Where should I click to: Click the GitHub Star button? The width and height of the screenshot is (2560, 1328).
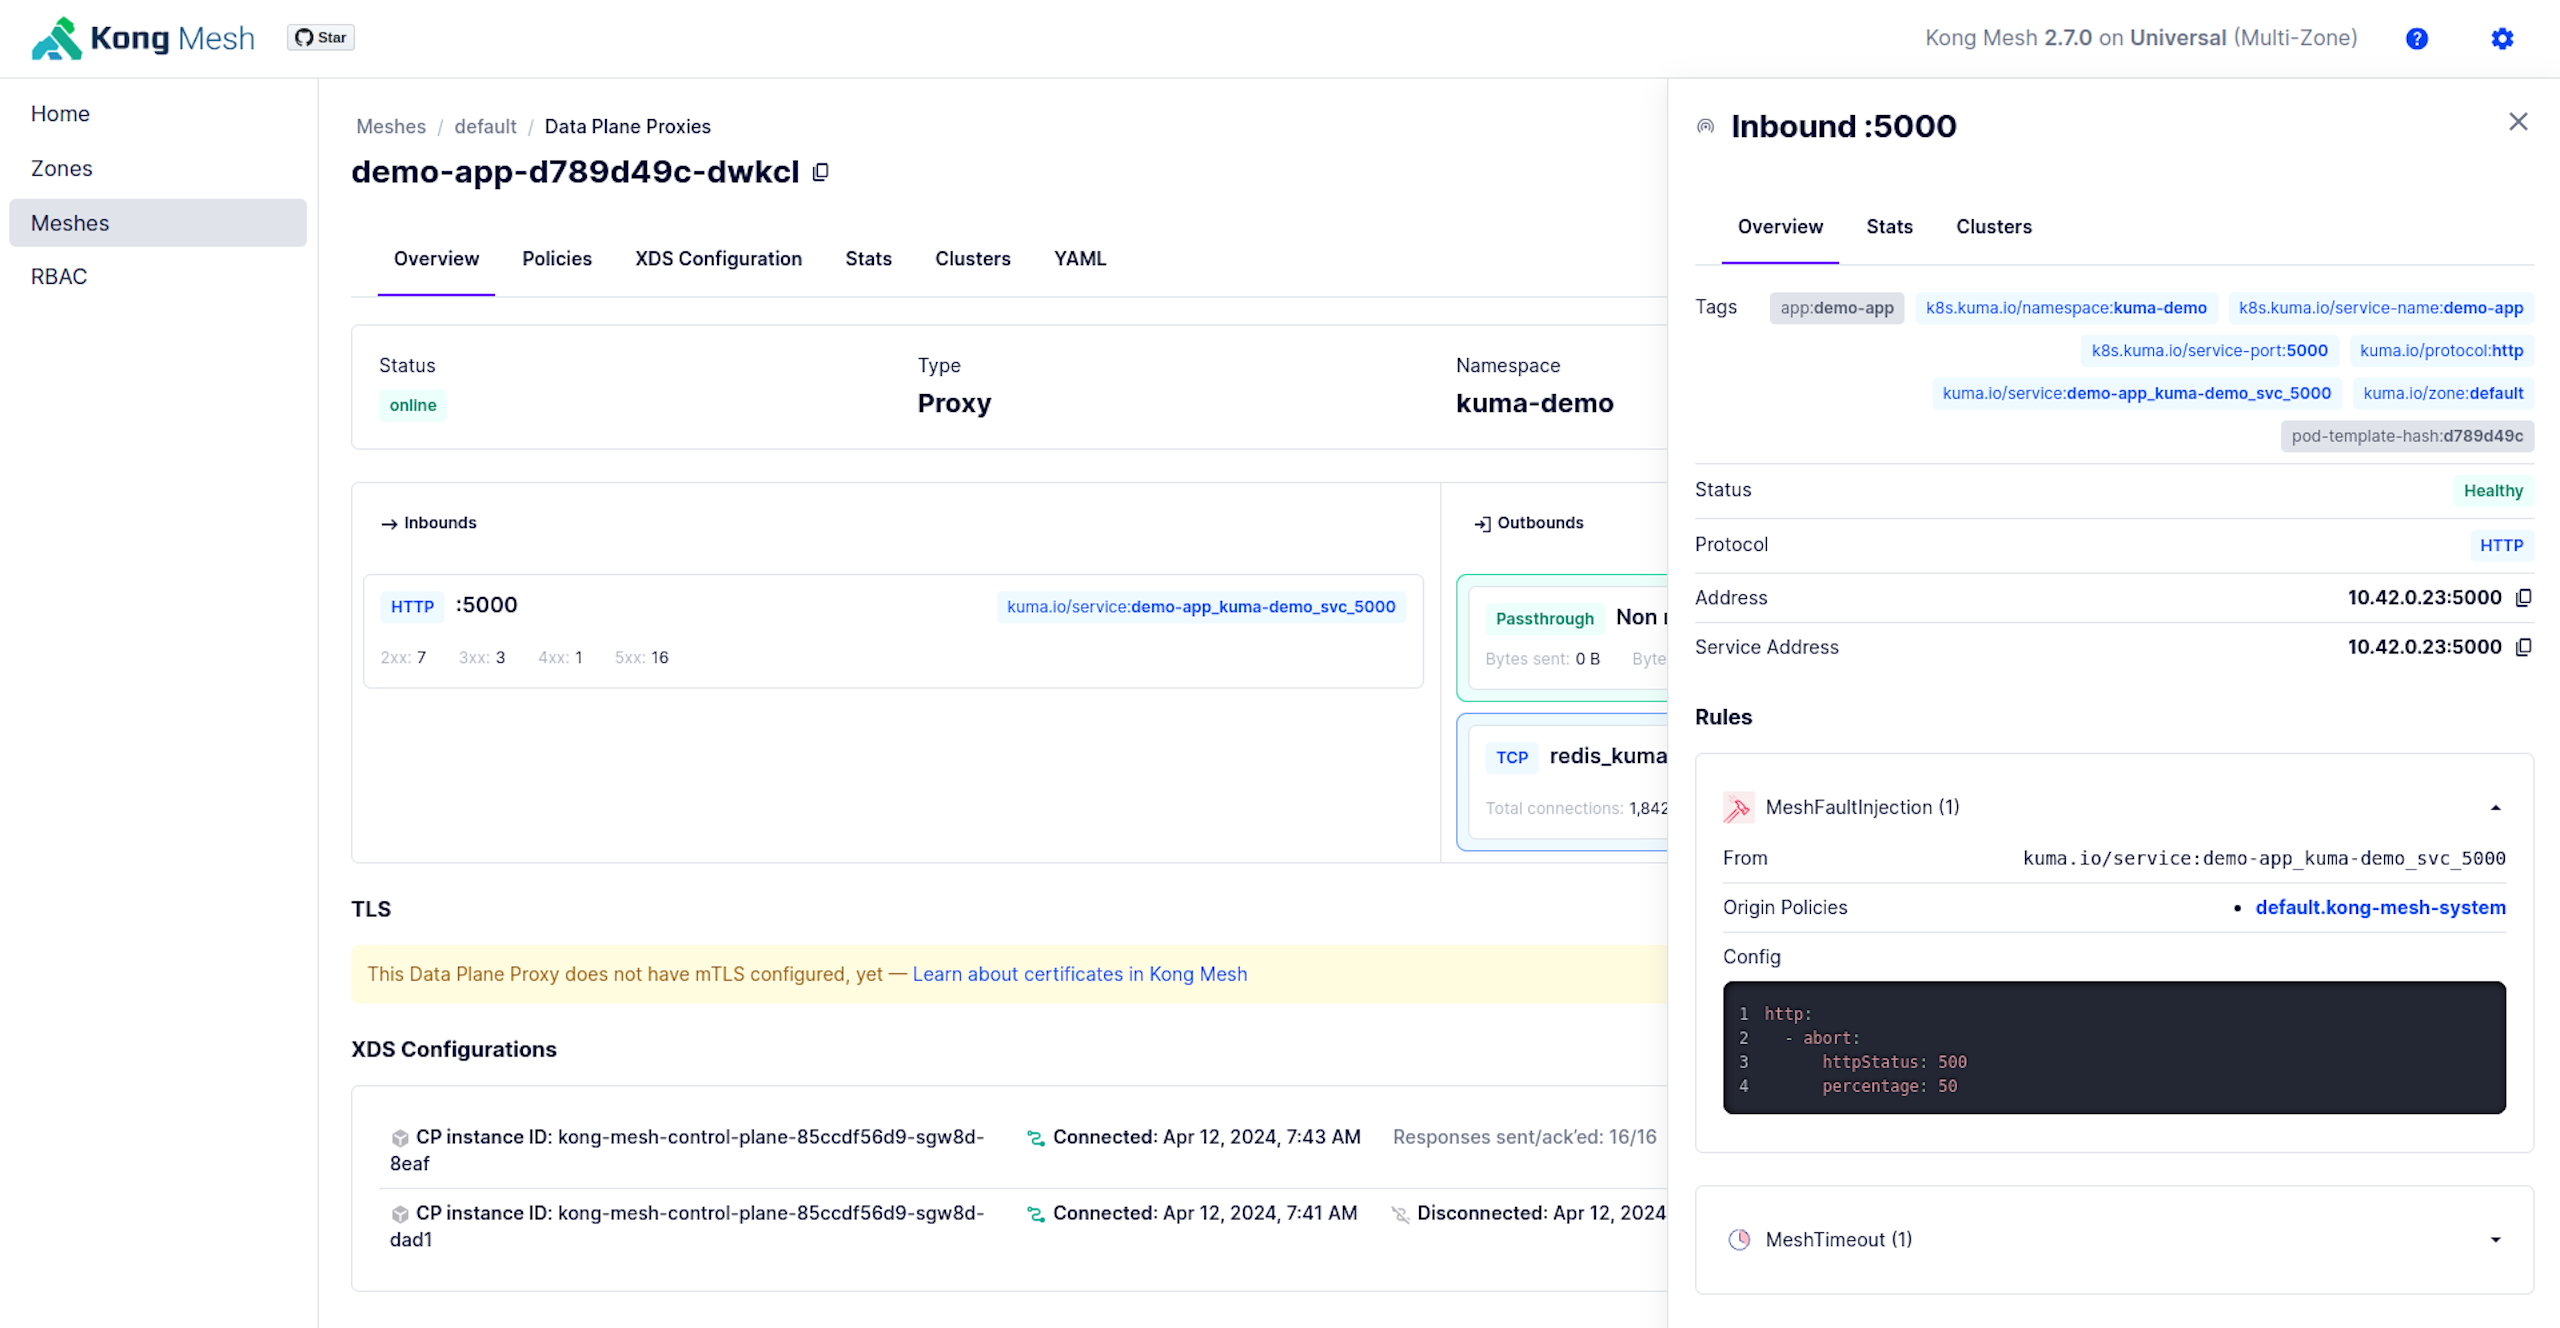321,38
